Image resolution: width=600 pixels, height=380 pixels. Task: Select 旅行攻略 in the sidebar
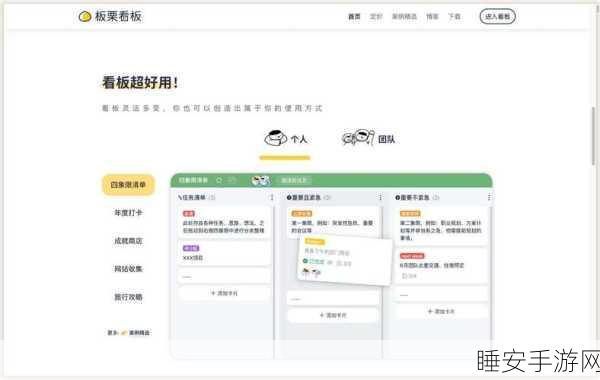pyautogui.click(x=128, y=297)
